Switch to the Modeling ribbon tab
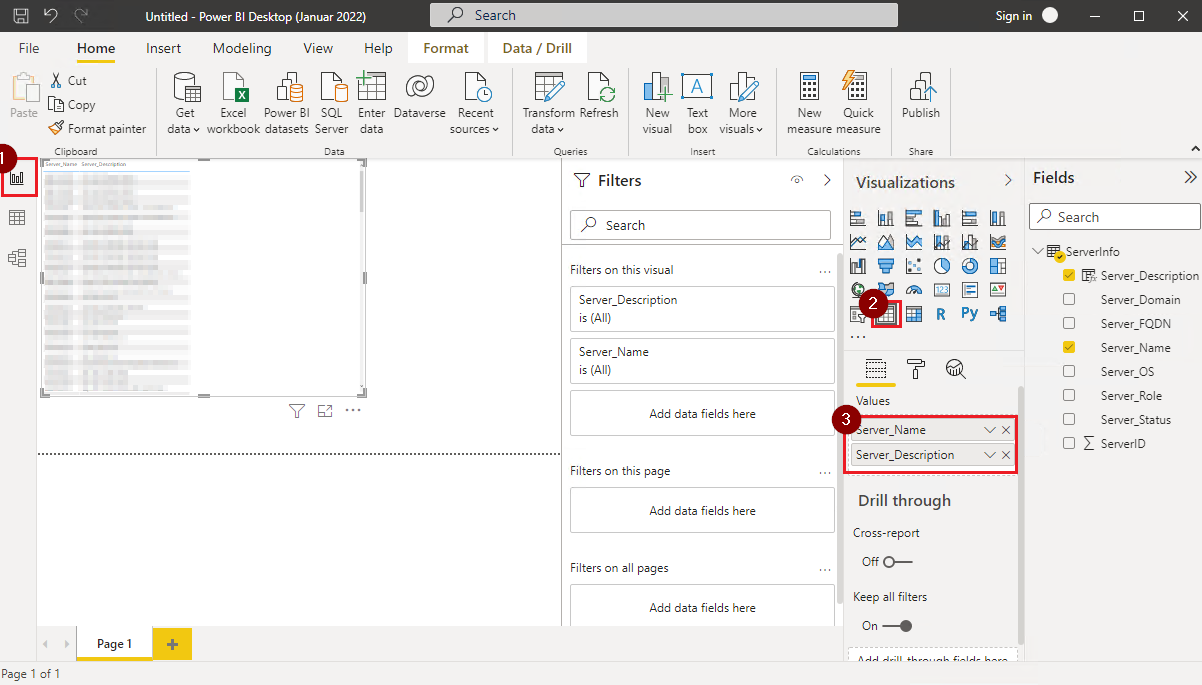1202x685 pixels. pos(242,48)
